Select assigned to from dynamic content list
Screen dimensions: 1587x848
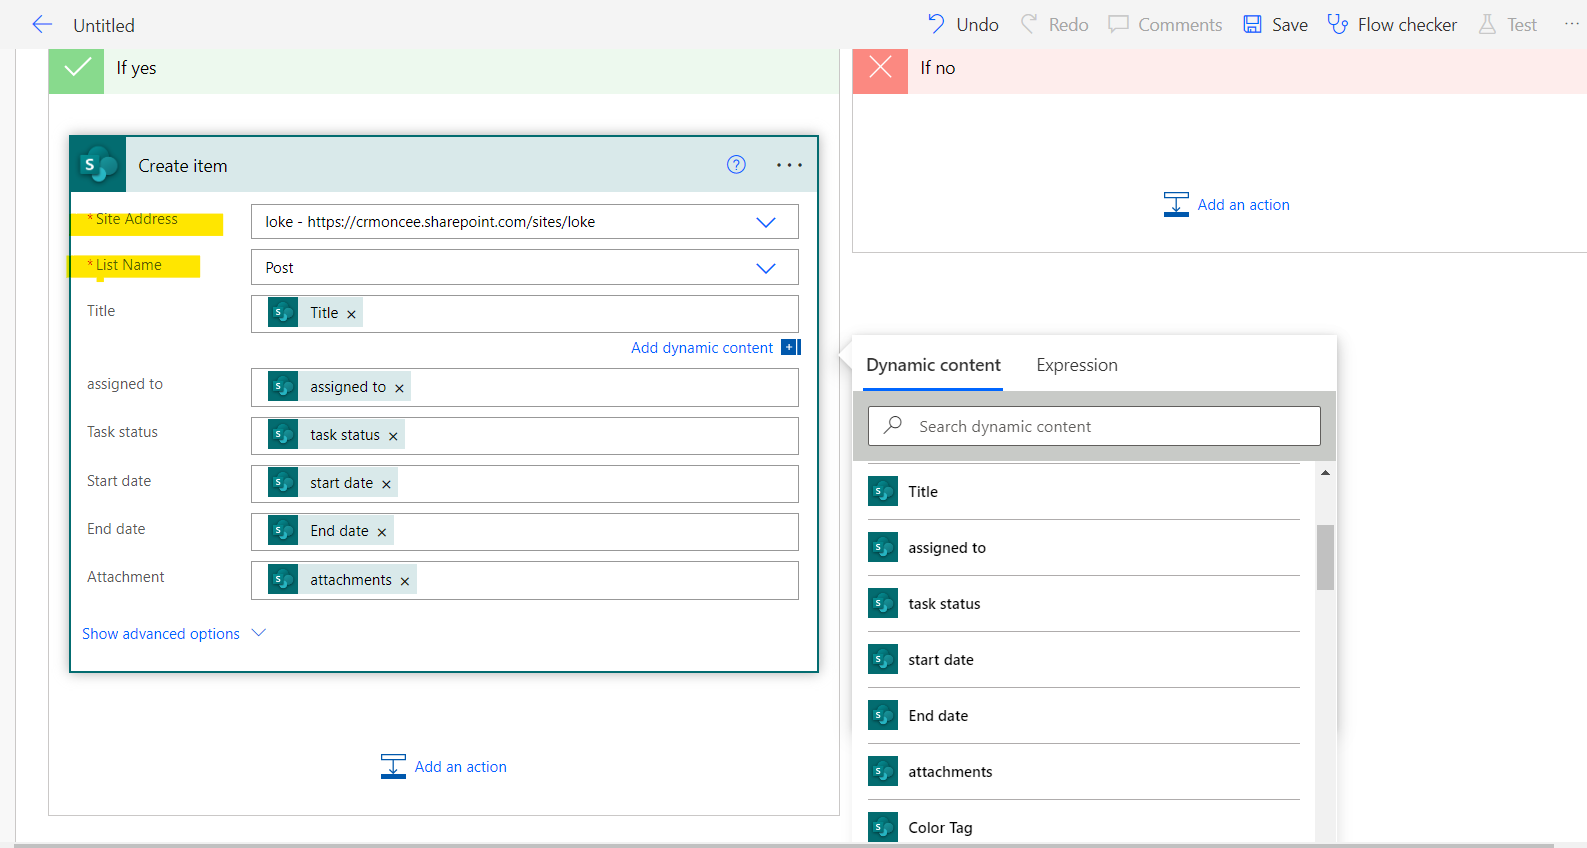[1083, 548]
